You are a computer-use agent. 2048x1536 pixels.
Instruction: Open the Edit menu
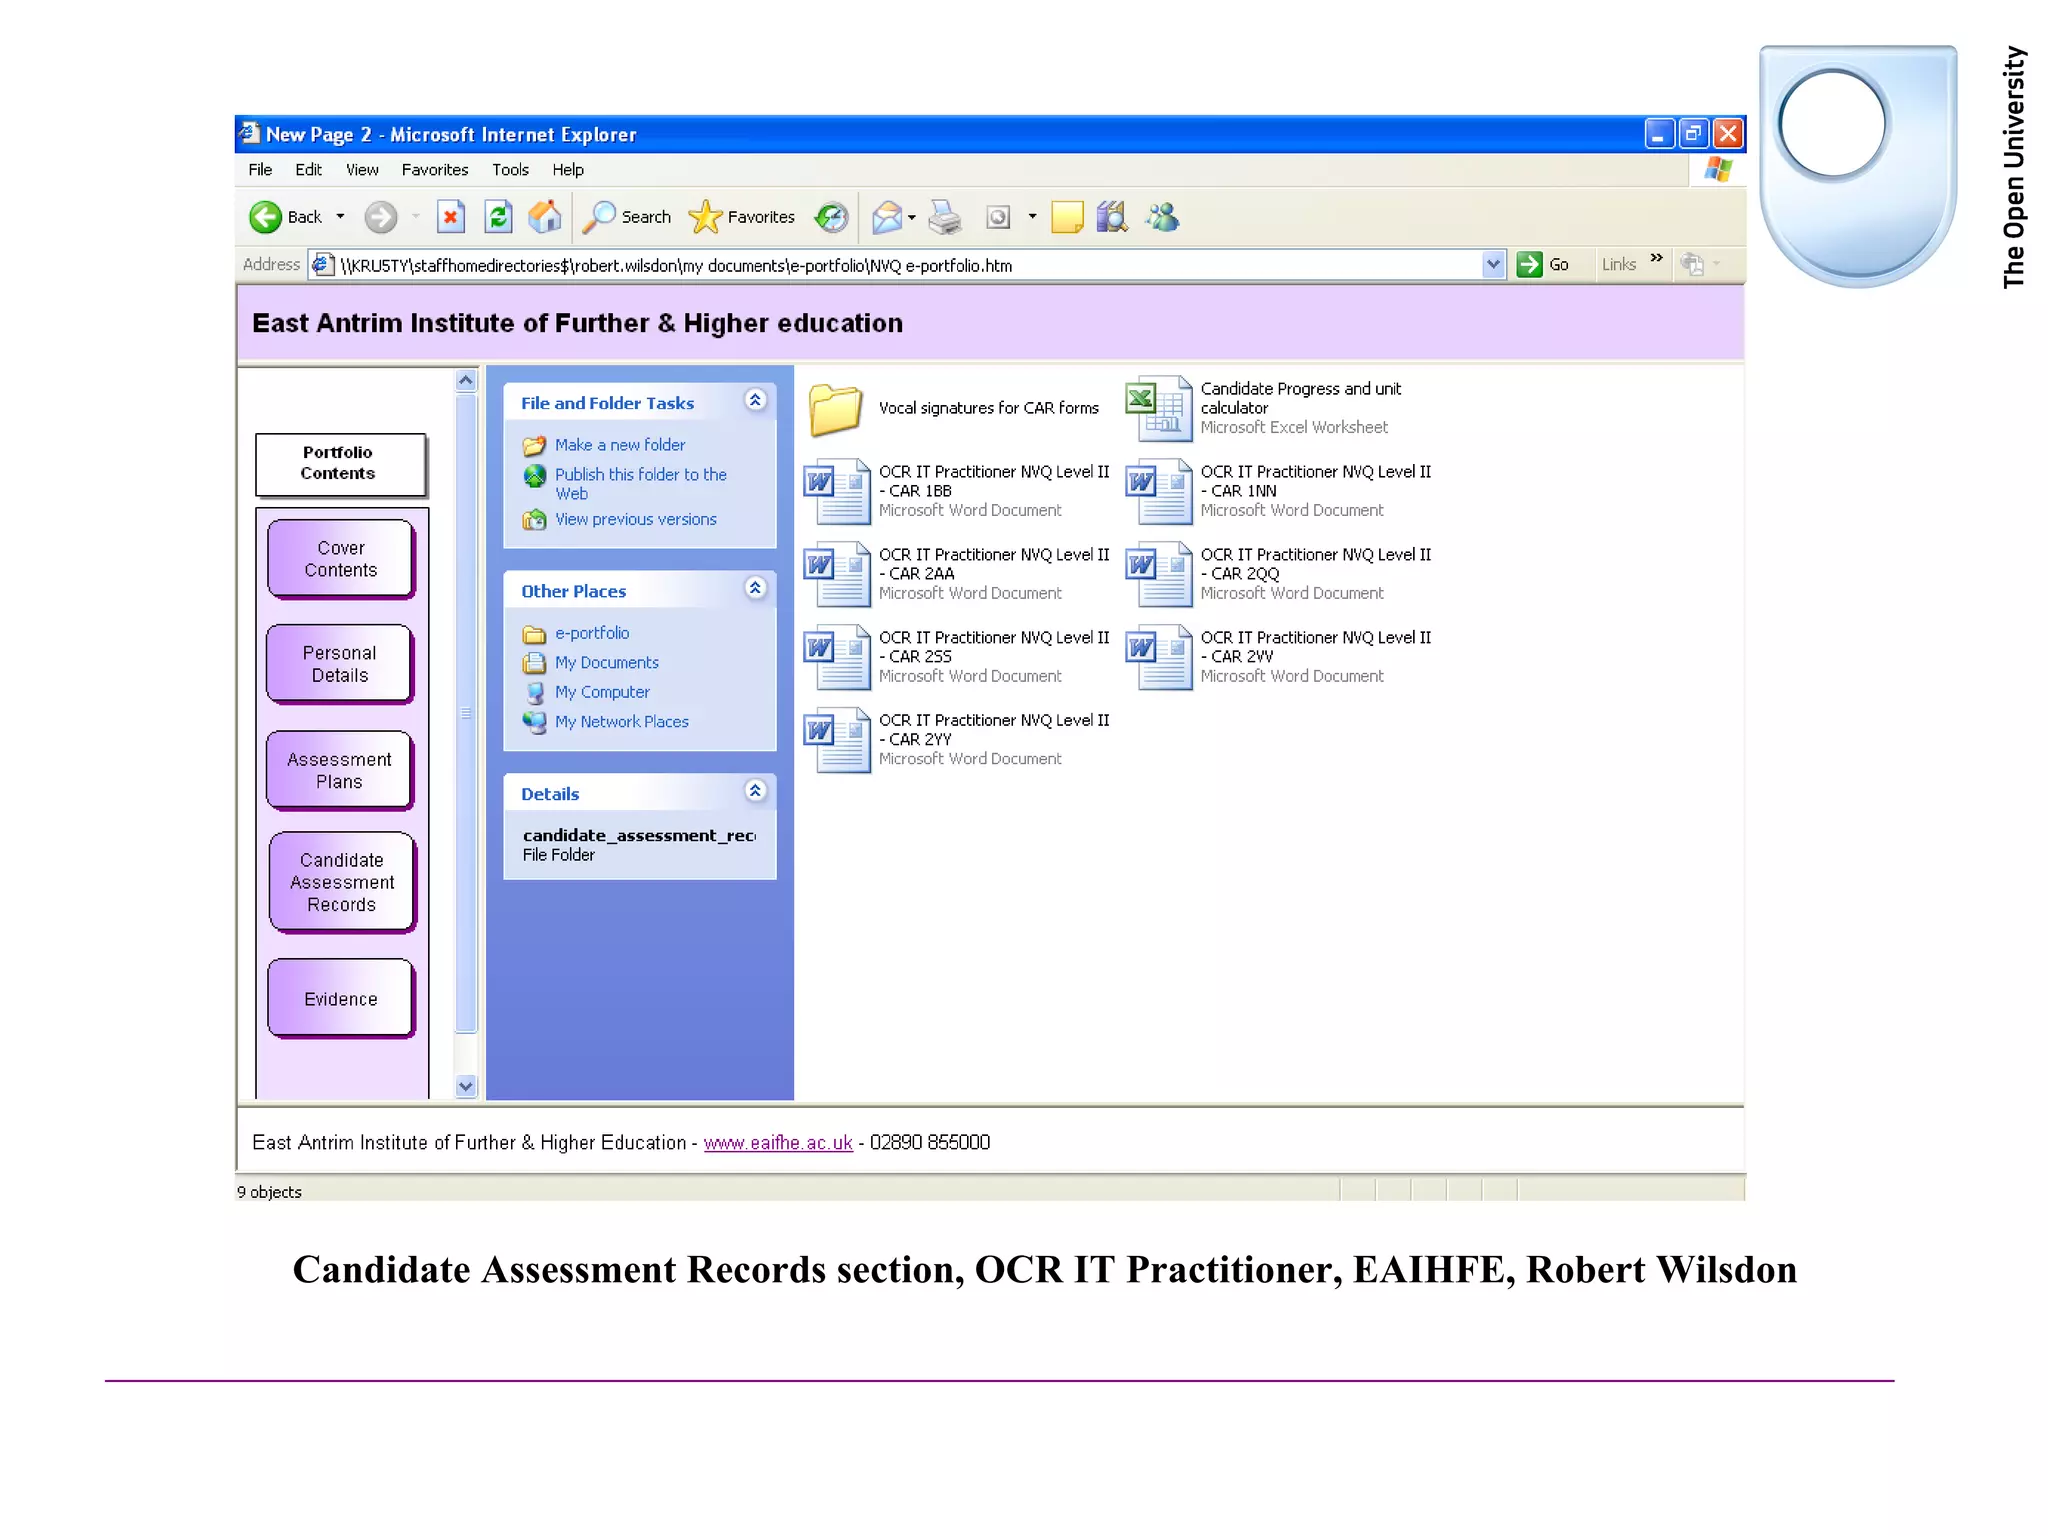308,170
